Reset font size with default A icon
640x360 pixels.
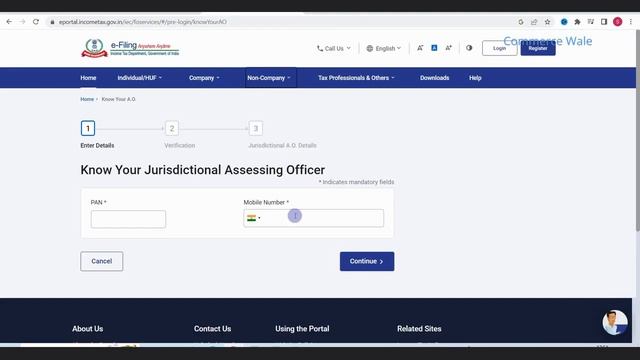(x=434, y=48)
